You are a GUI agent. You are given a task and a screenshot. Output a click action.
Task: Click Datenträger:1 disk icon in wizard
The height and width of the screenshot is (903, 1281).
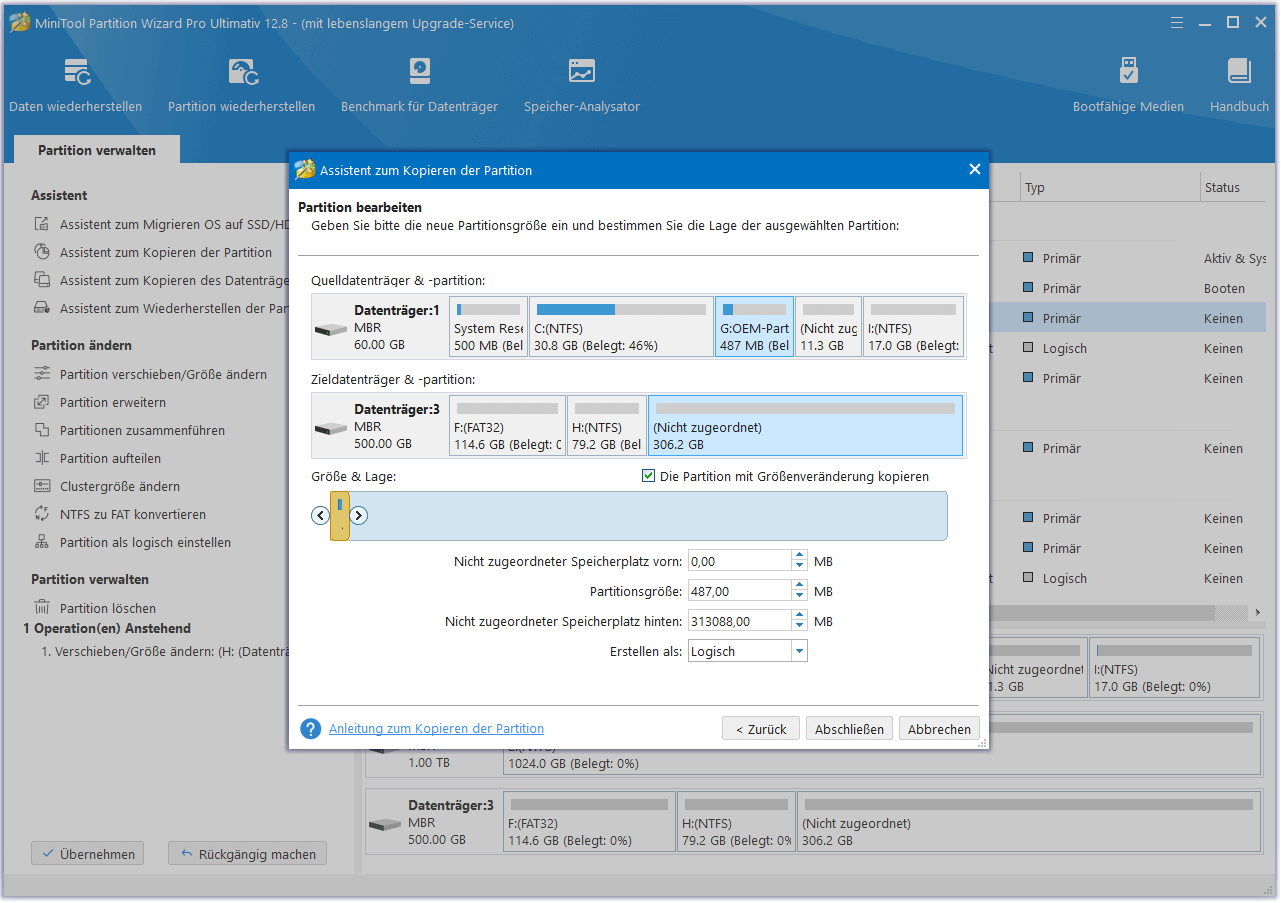coord(331,329)
